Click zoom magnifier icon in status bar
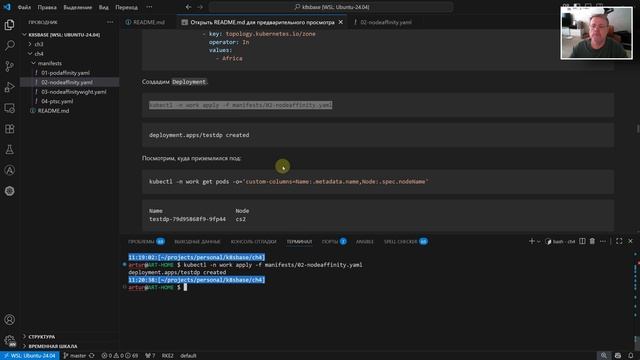Viewport: 640px width, 360px height. (x=604, y=356)
